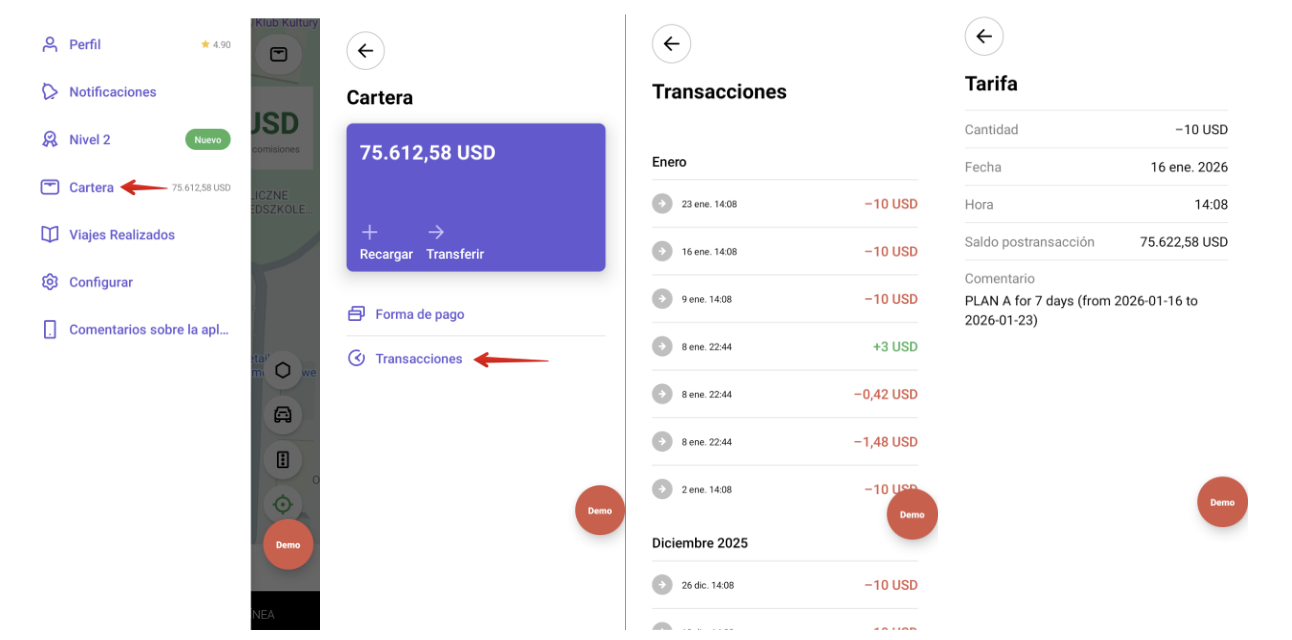Image resolution: width=1292 pixels, height=640 pixels.
Task: Open the +3 USD transaction row
Action: pyautogui.click(x=784, y=347)
